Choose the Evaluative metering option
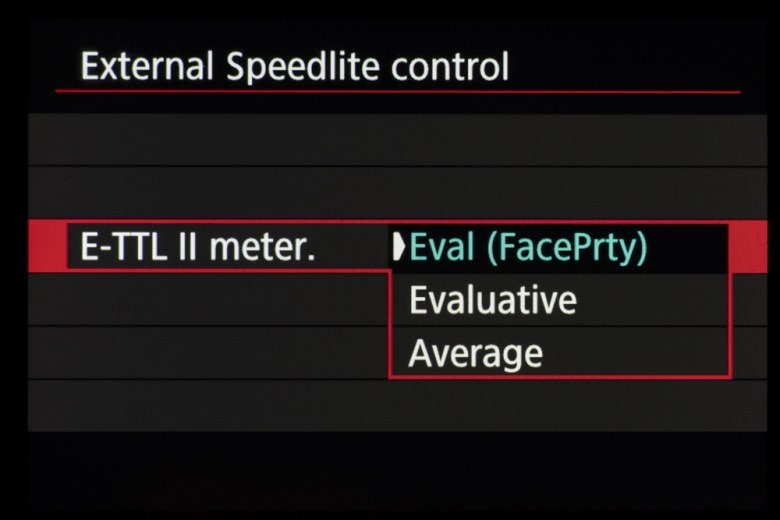Viewport: 780px width, 520px height. [x=493, y=300]
